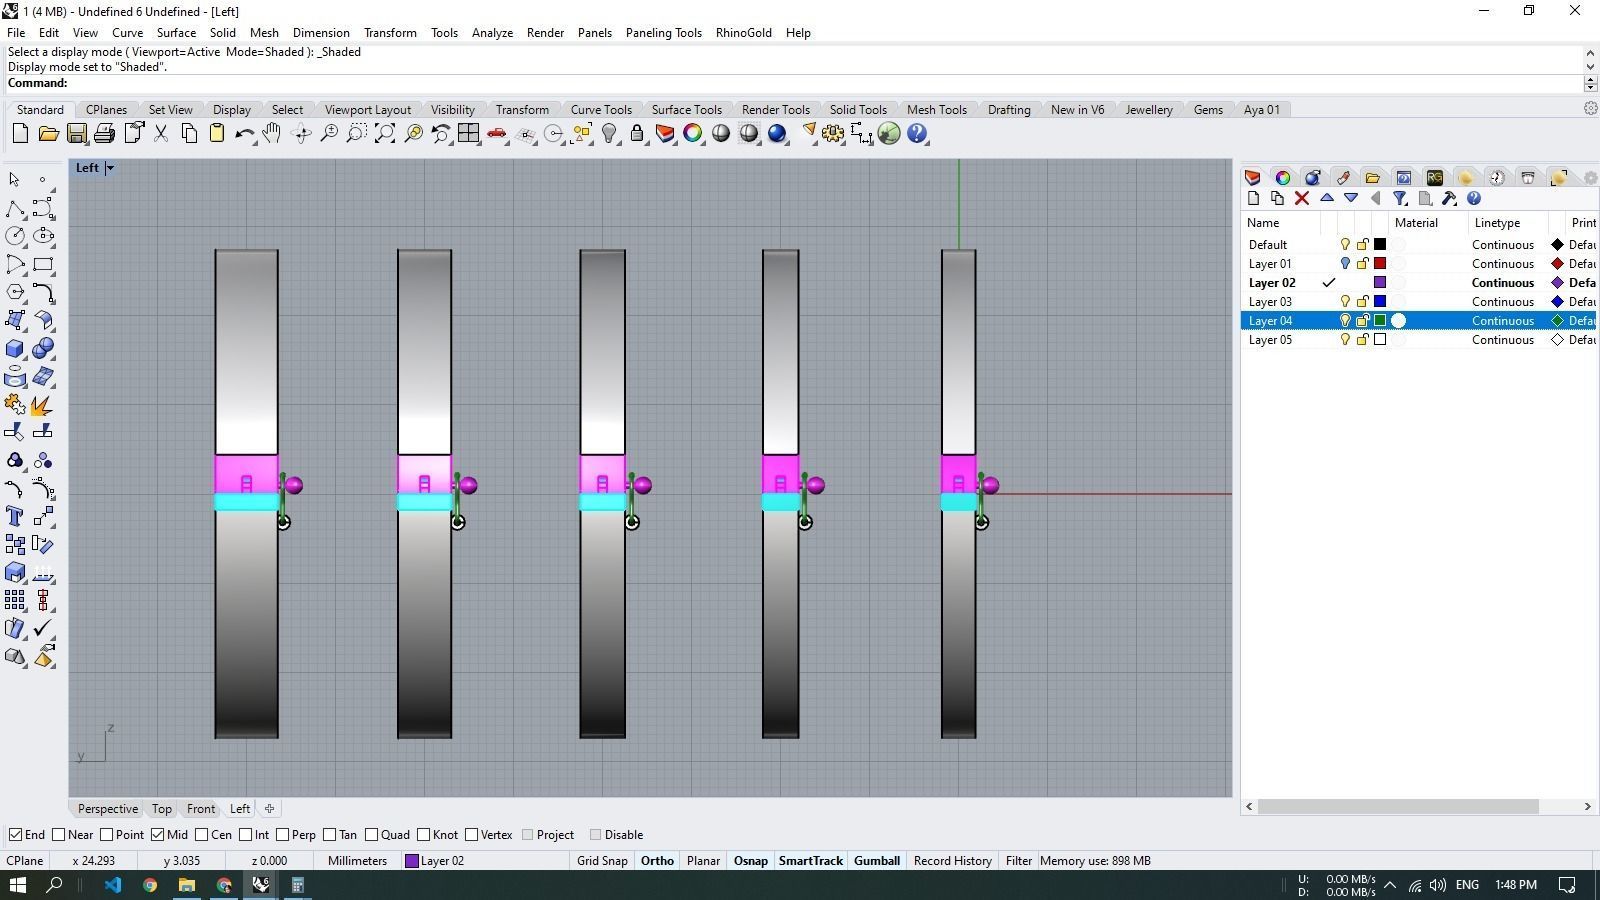The height and width of the screenshot is (900, 1600).
Task: Click the Planar status bar button
Action: pyautogui.click(x=703, y=861)
